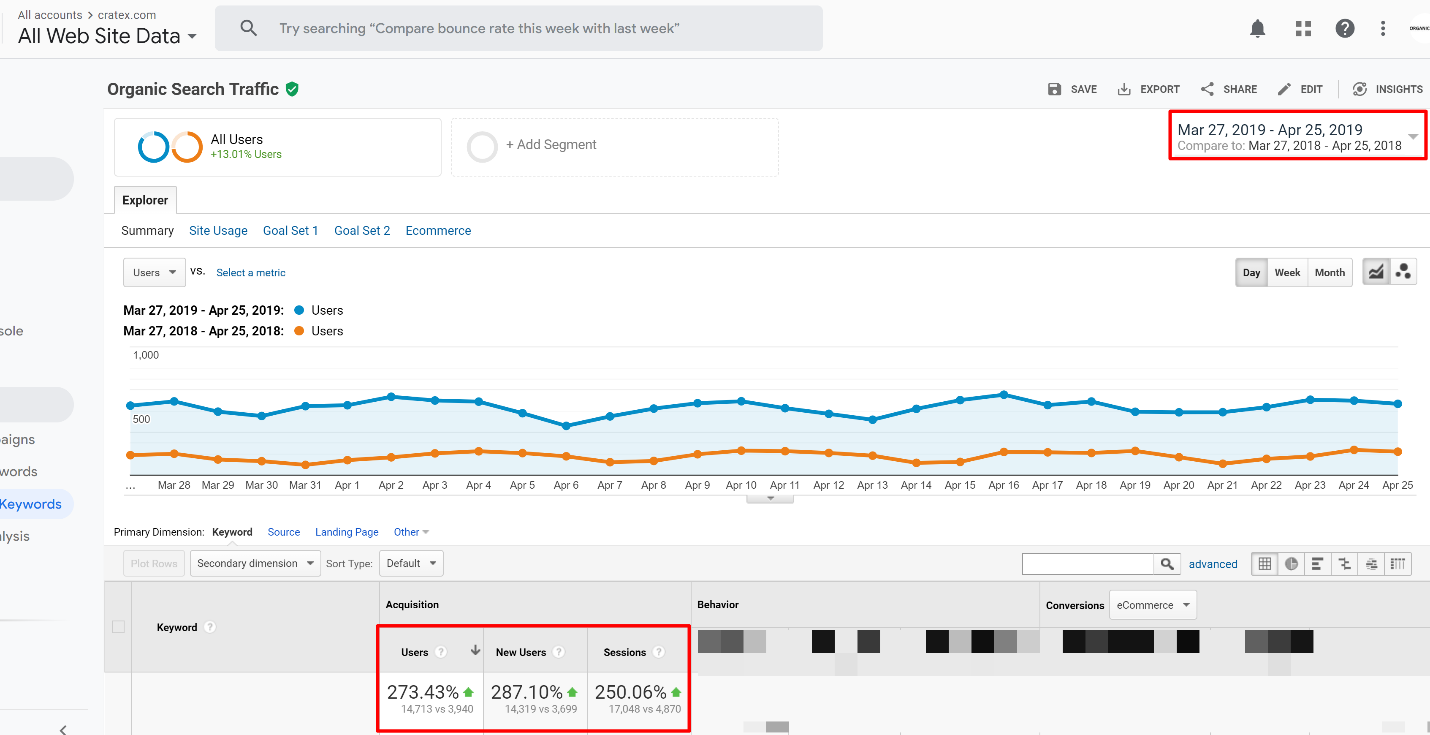Click the advanced filter link
1430x735 pixels.
pyautogui.click(x=1213, y=564)
